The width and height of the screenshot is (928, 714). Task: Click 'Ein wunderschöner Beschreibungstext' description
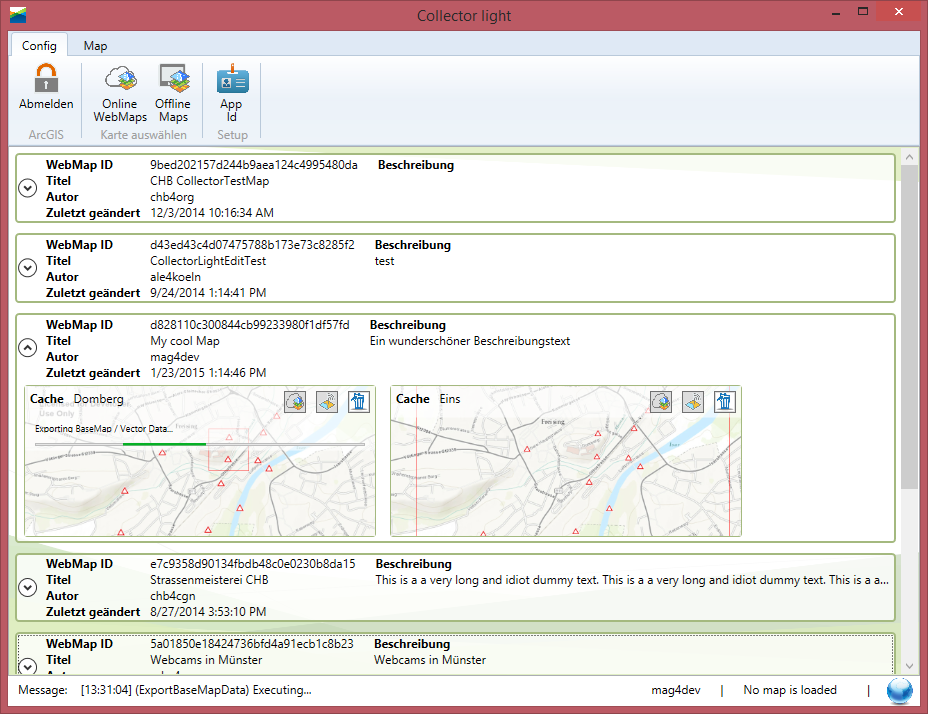coord(470,341)
